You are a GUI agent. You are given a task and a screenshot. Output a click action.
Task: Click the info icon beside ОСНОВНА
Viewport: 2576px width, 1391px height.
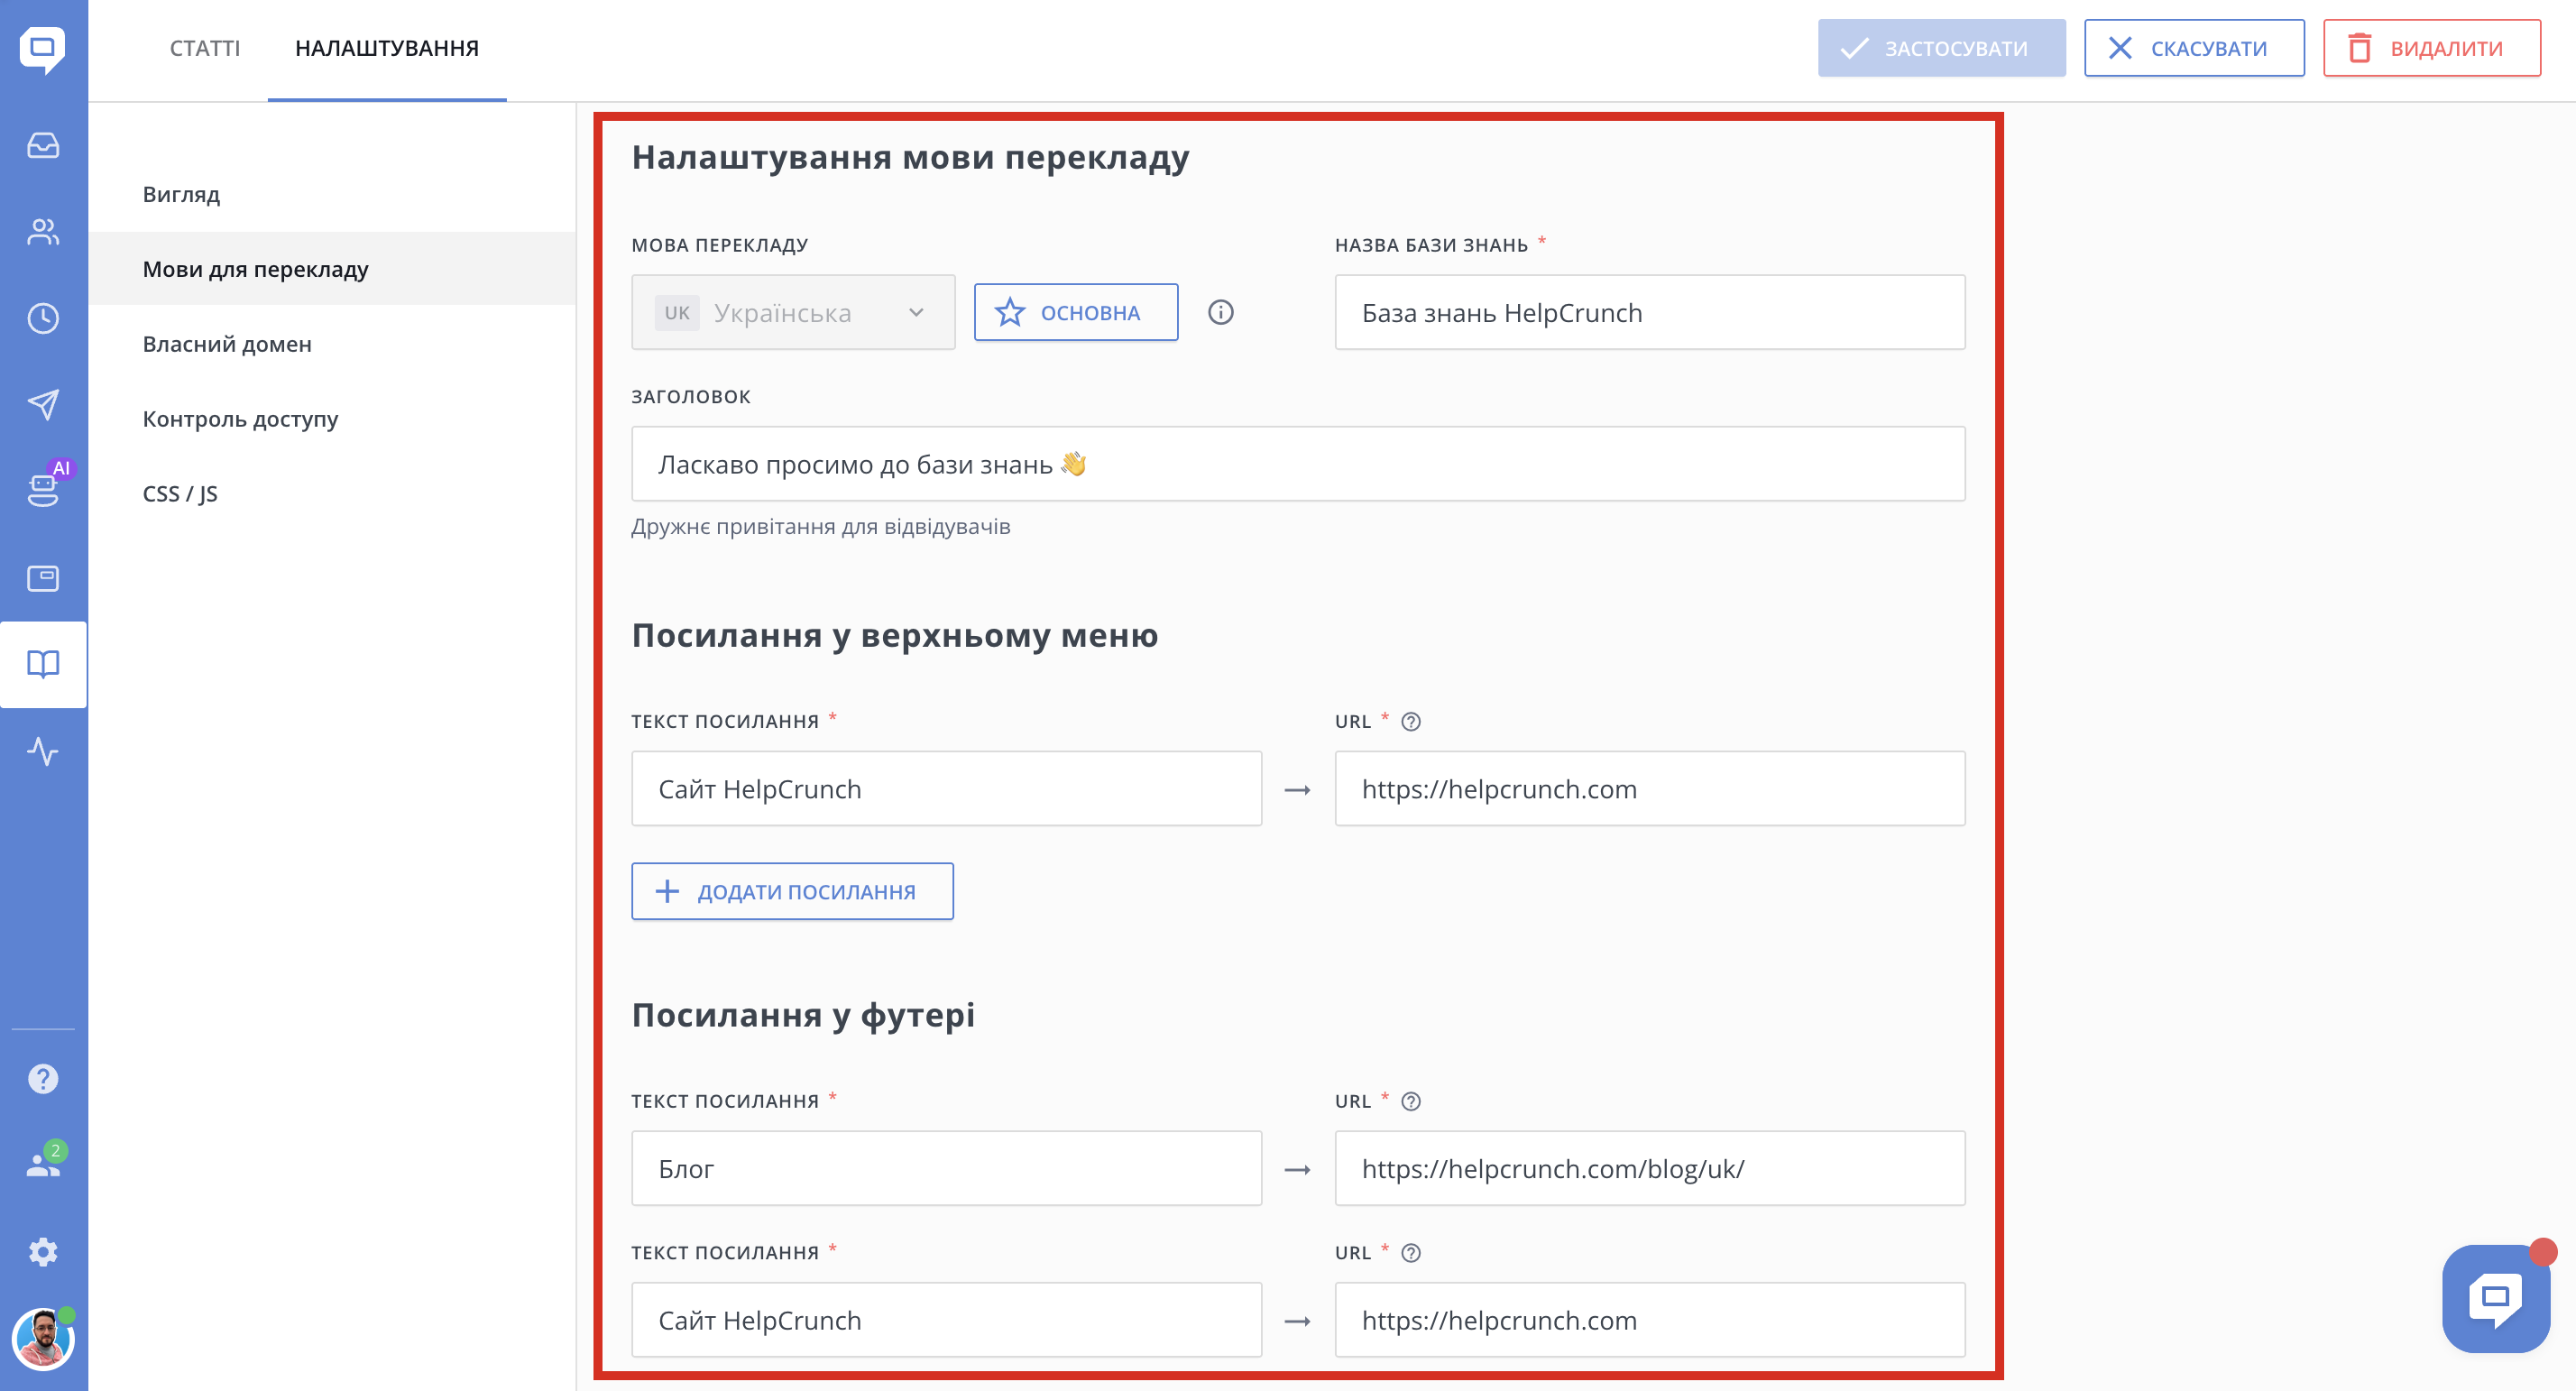1220,313
